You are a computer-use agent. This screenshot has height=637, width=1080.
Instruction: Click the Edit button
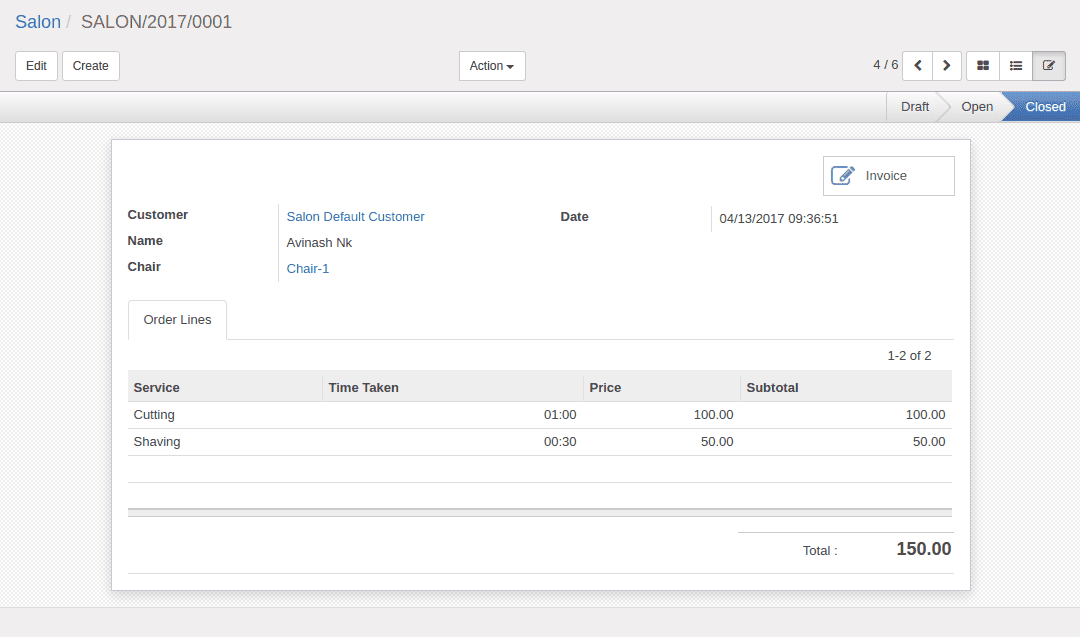(37, 66)
